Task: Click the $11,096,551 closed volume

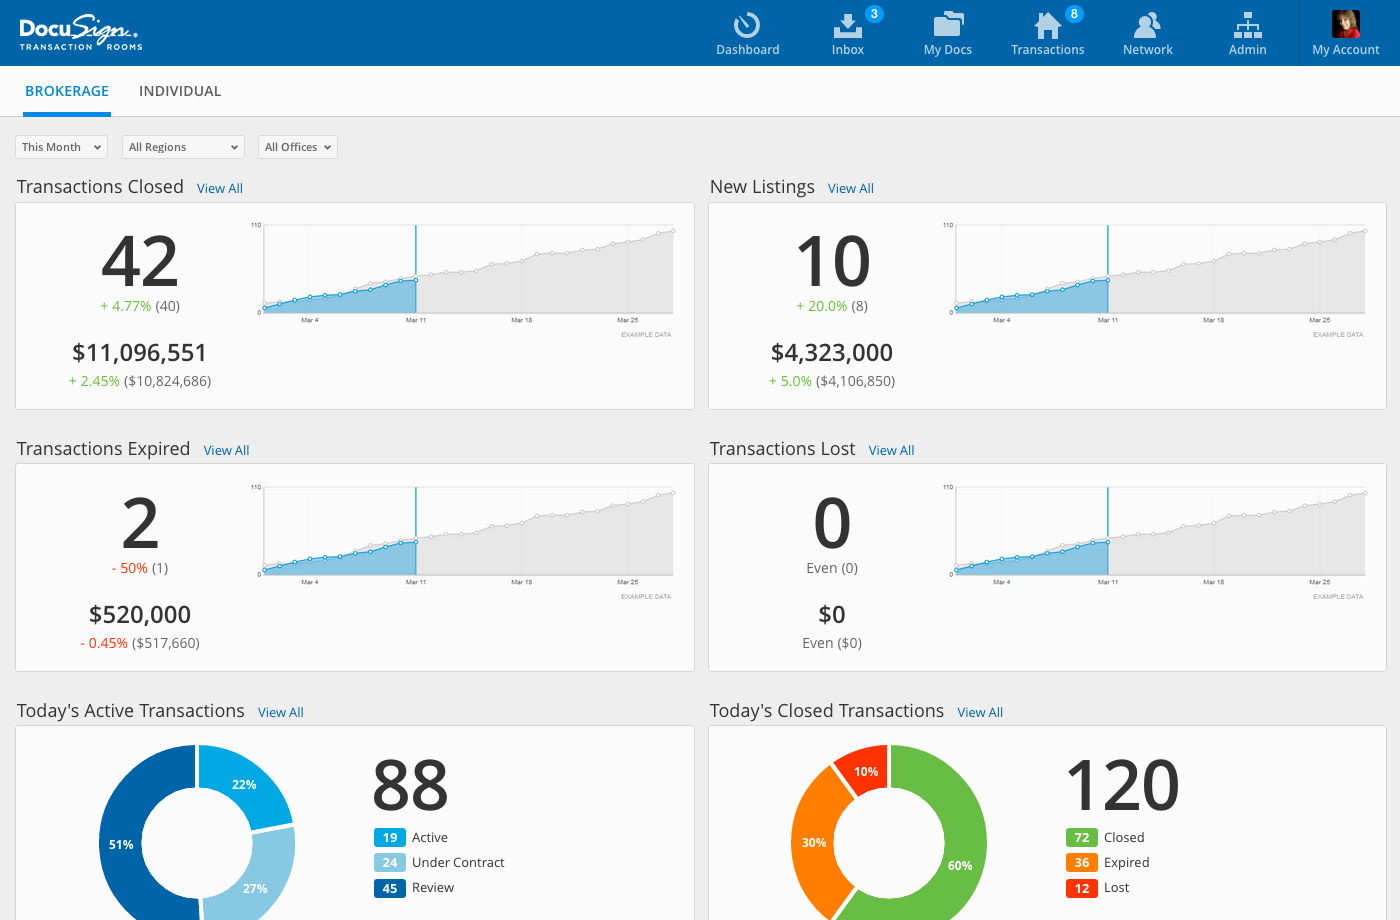Action: click(x=140, y=352)
